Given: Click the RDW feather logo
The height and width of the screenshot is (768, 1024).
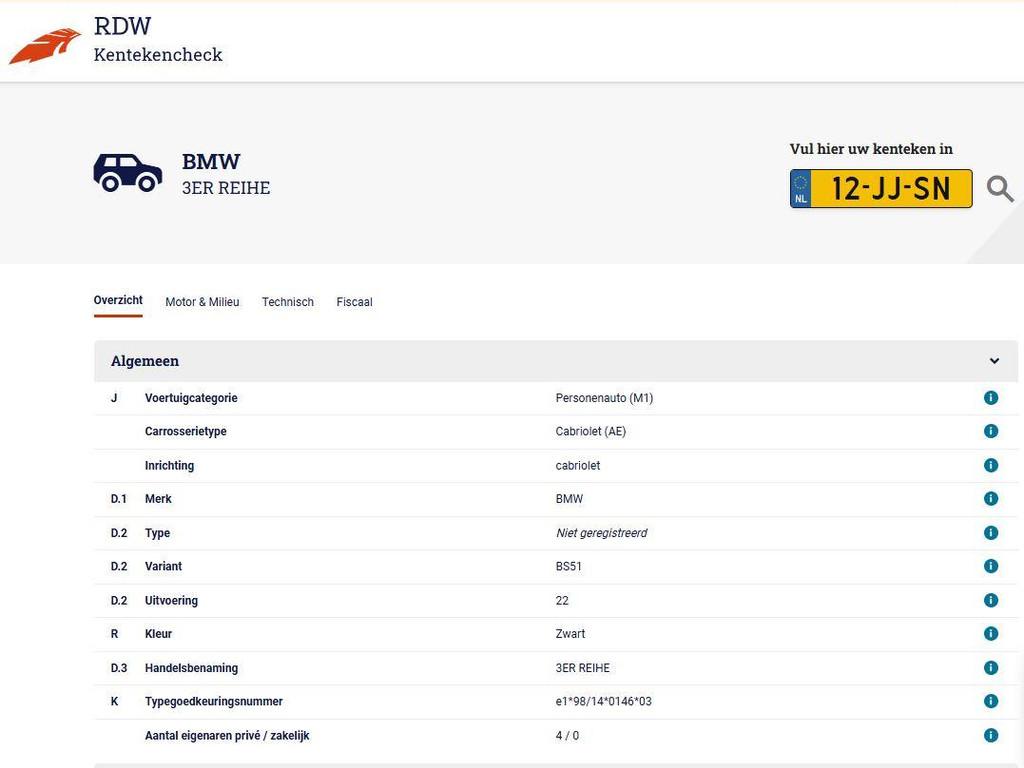Looking at the screenshot, I should pyautogui.click(x=44, y=46).
